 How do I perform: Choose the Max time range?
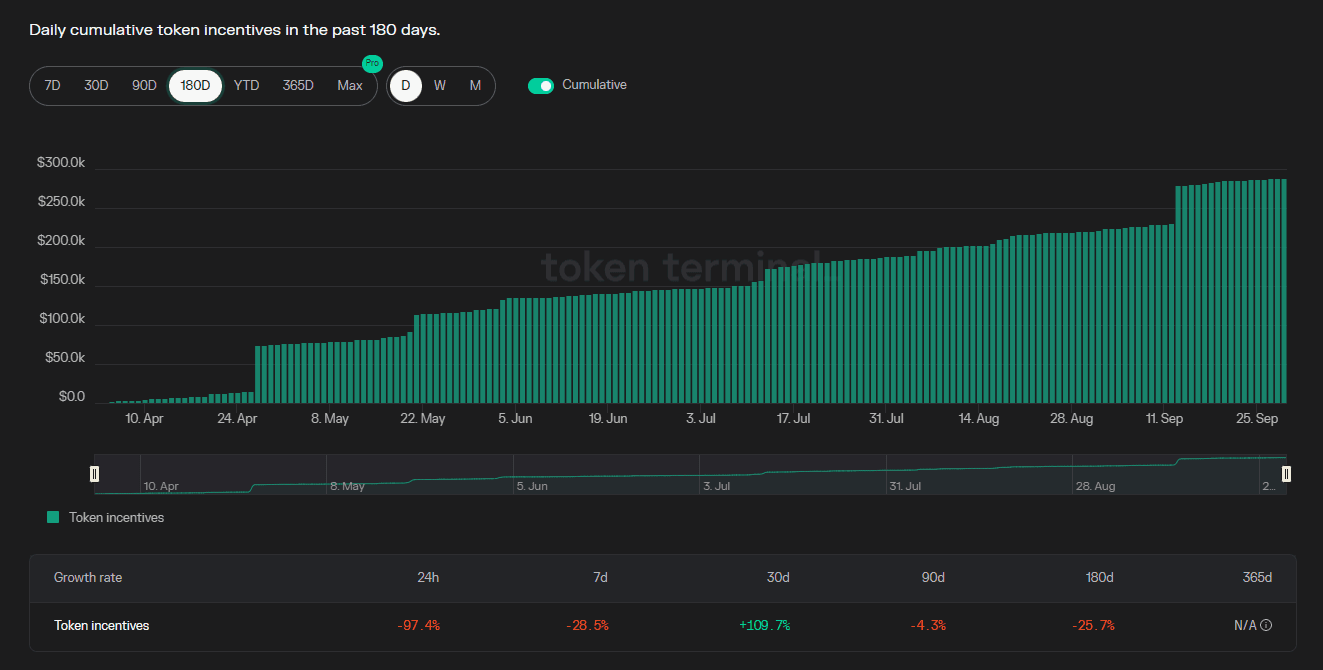point(350,86)
